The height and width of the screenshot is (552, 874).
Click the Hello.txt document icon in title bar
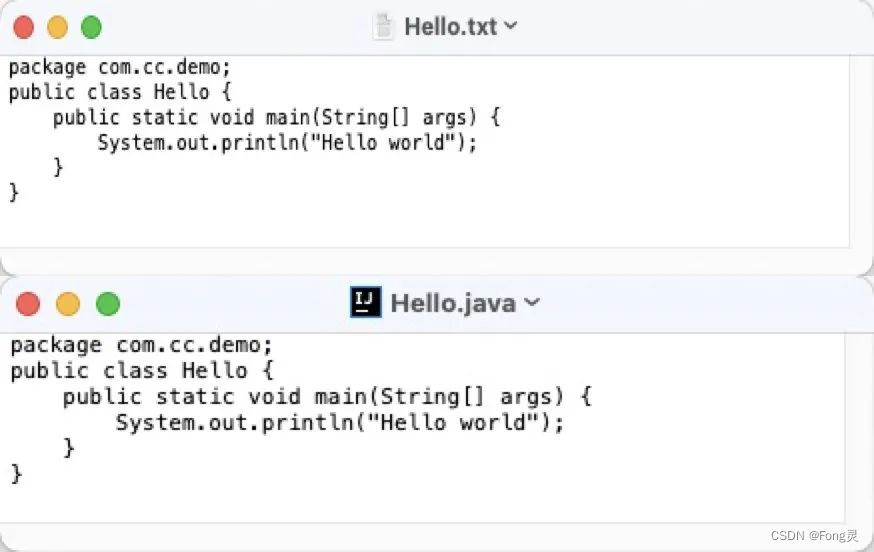384,27
